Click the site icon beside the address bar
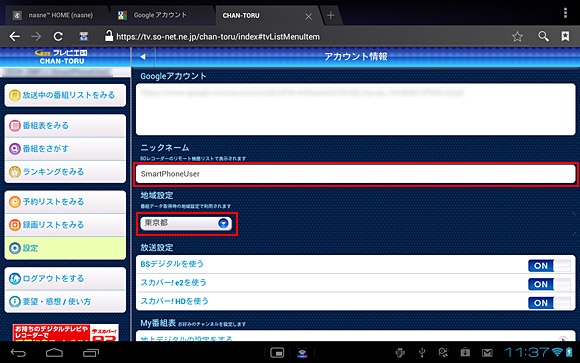Viewport: 580px width, 363px height. pos(84,36)
